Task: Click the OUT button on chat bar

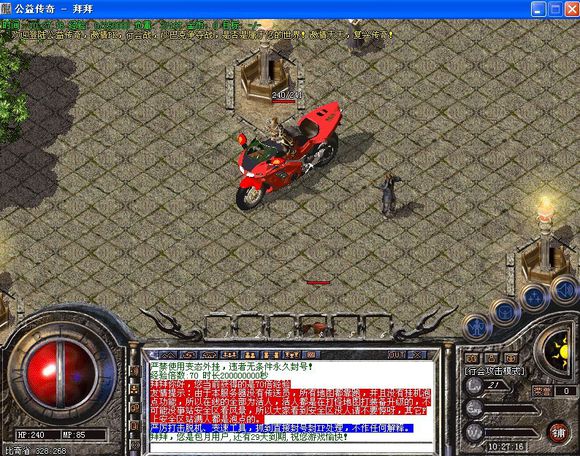Action: 397,355
